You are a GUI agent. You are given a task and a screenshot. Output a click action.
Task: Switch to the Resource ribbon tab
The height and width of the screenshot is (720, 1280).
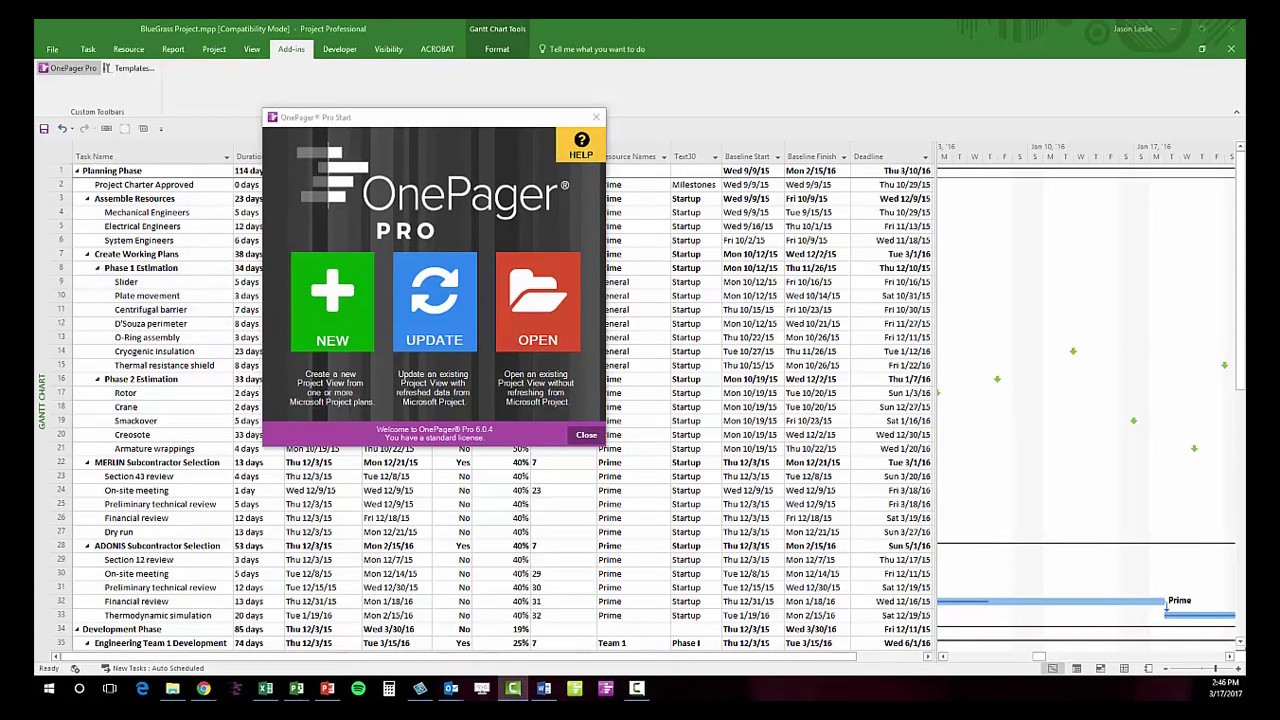(x=128, y=49)
